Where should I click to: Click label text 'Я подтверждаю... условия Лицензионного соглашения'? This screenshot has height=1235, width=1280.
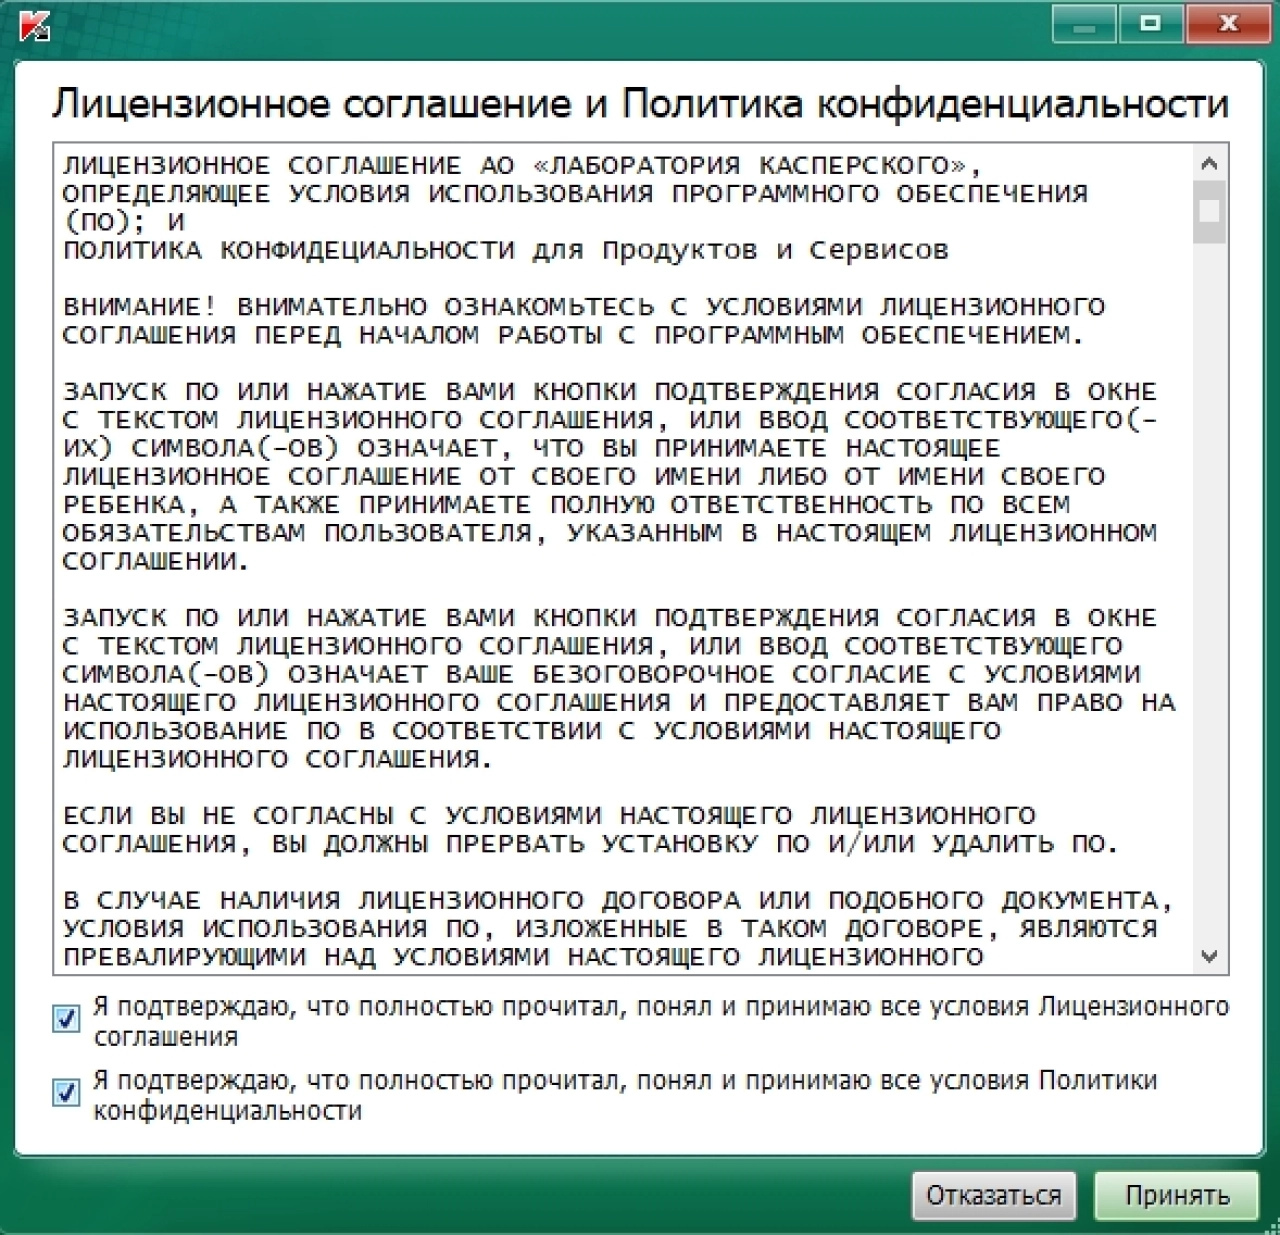coord(661,1021)
